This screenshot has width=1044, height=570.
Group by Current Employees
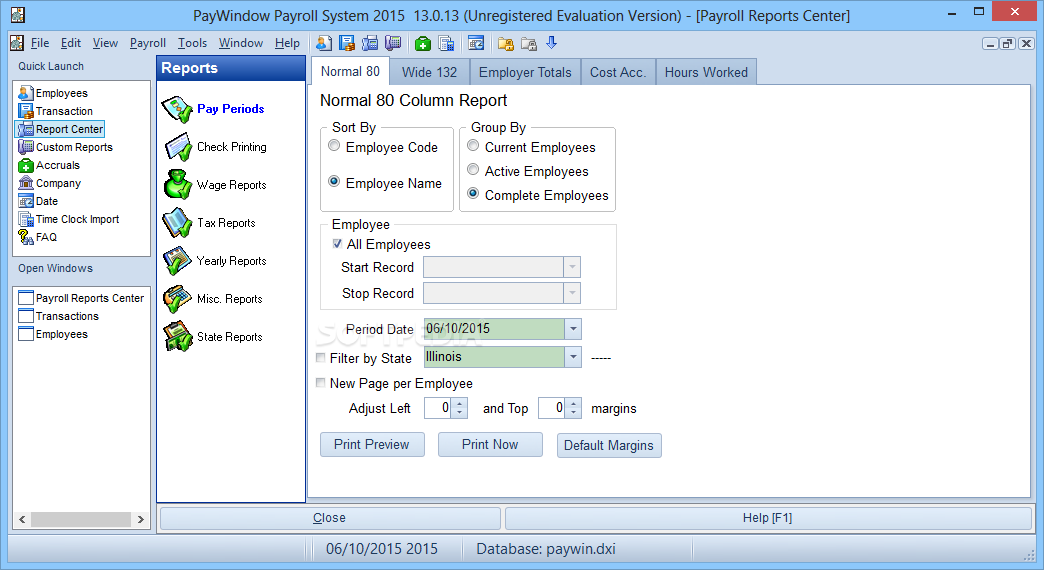[x=473, y=145]
